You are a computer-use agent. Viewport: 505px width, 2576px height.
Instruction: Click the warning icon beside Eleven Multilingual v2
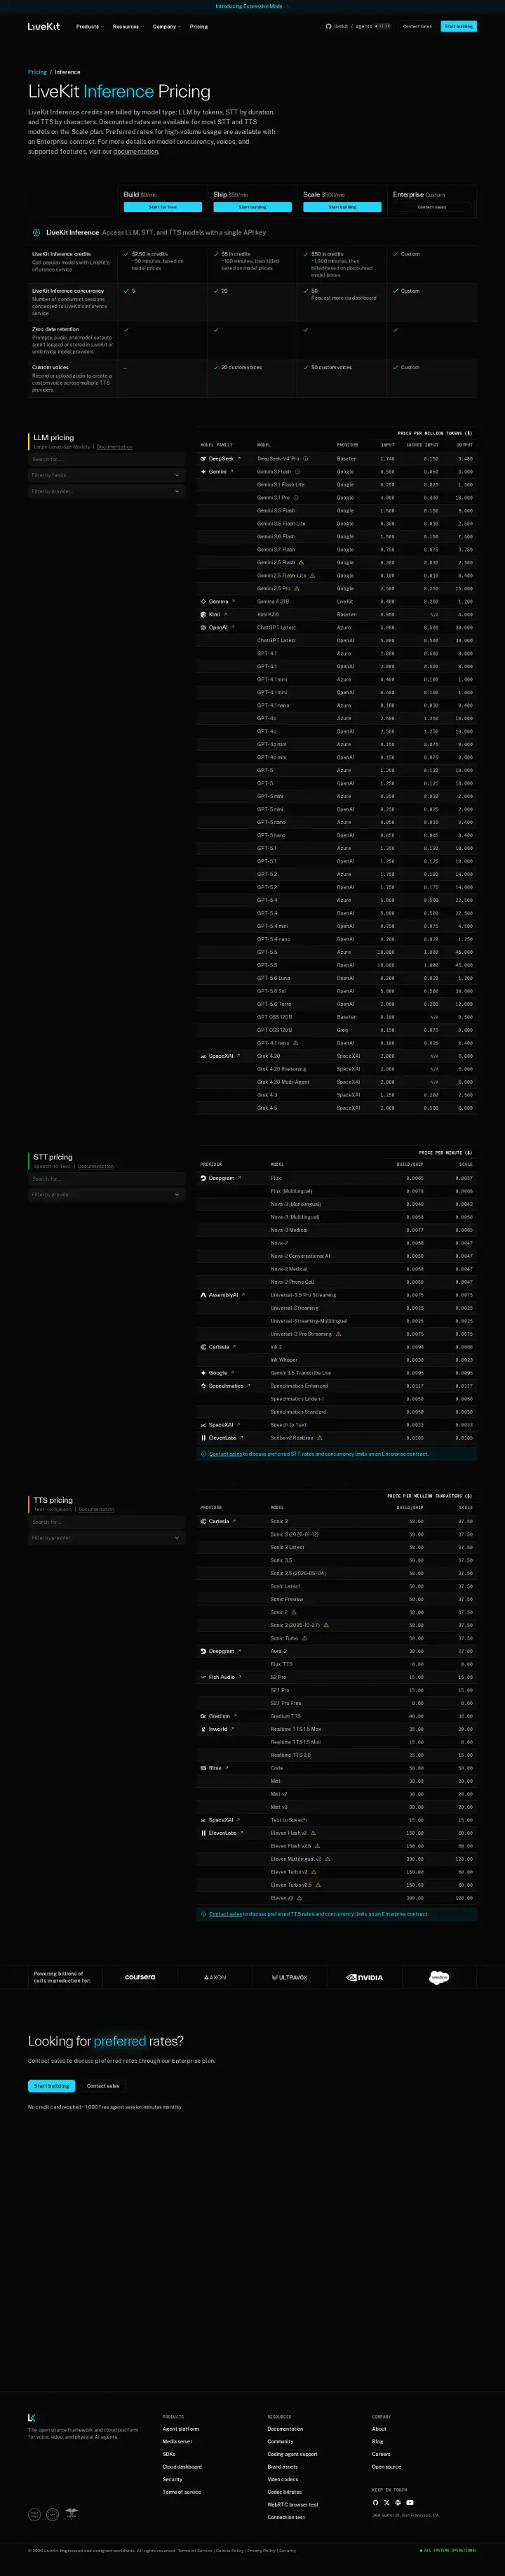click(327, 1859)
